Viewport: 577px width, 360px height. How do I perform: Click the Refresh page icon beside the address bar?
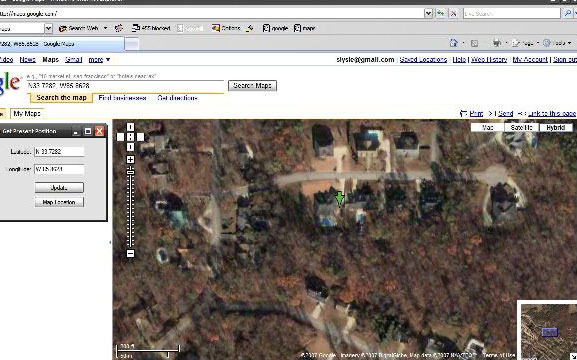(441, 14)
